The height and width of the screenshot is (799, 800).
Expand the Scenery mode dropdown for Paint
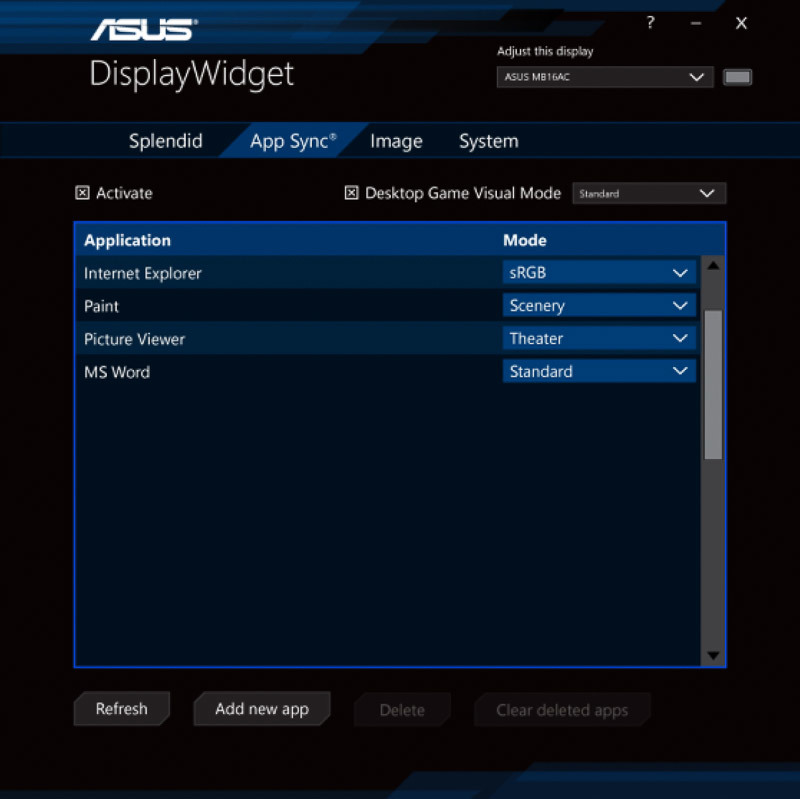click(x=599, y=306)
